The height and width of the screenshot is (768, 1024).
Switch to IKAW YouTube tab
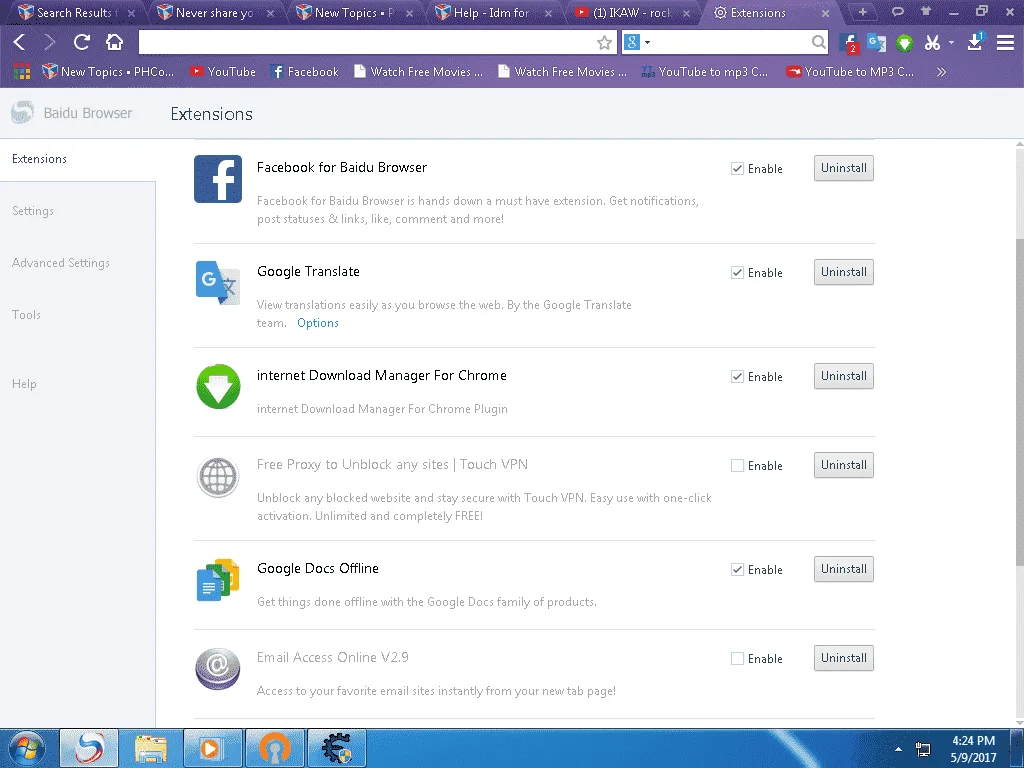[630, 12]
